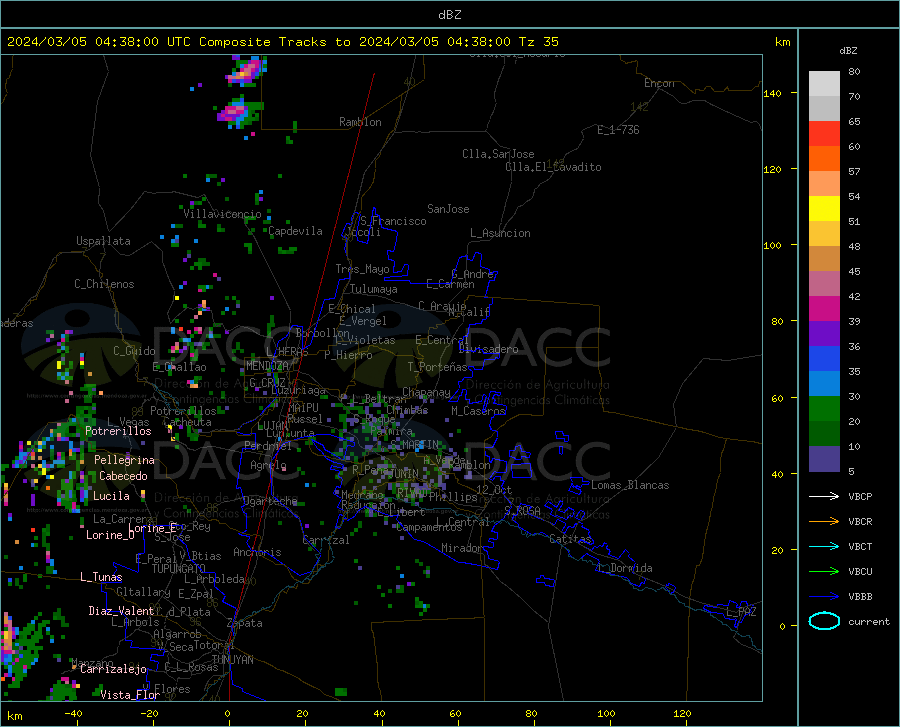This screenshot has height=727, width=900.
Task: Click the cyan 'current' ellipse symbol
Action: 824,621
